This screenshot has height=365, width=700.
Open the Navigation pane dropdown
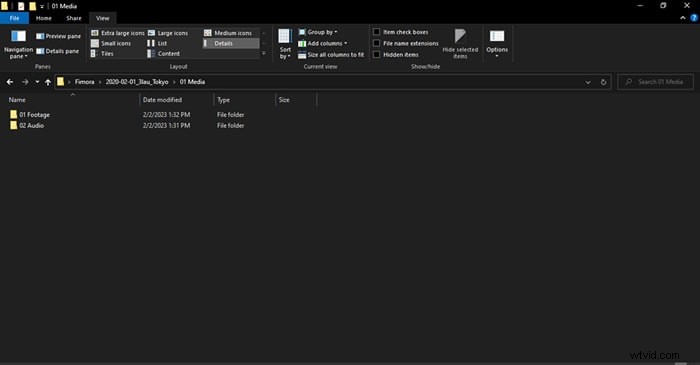[18, 45]
